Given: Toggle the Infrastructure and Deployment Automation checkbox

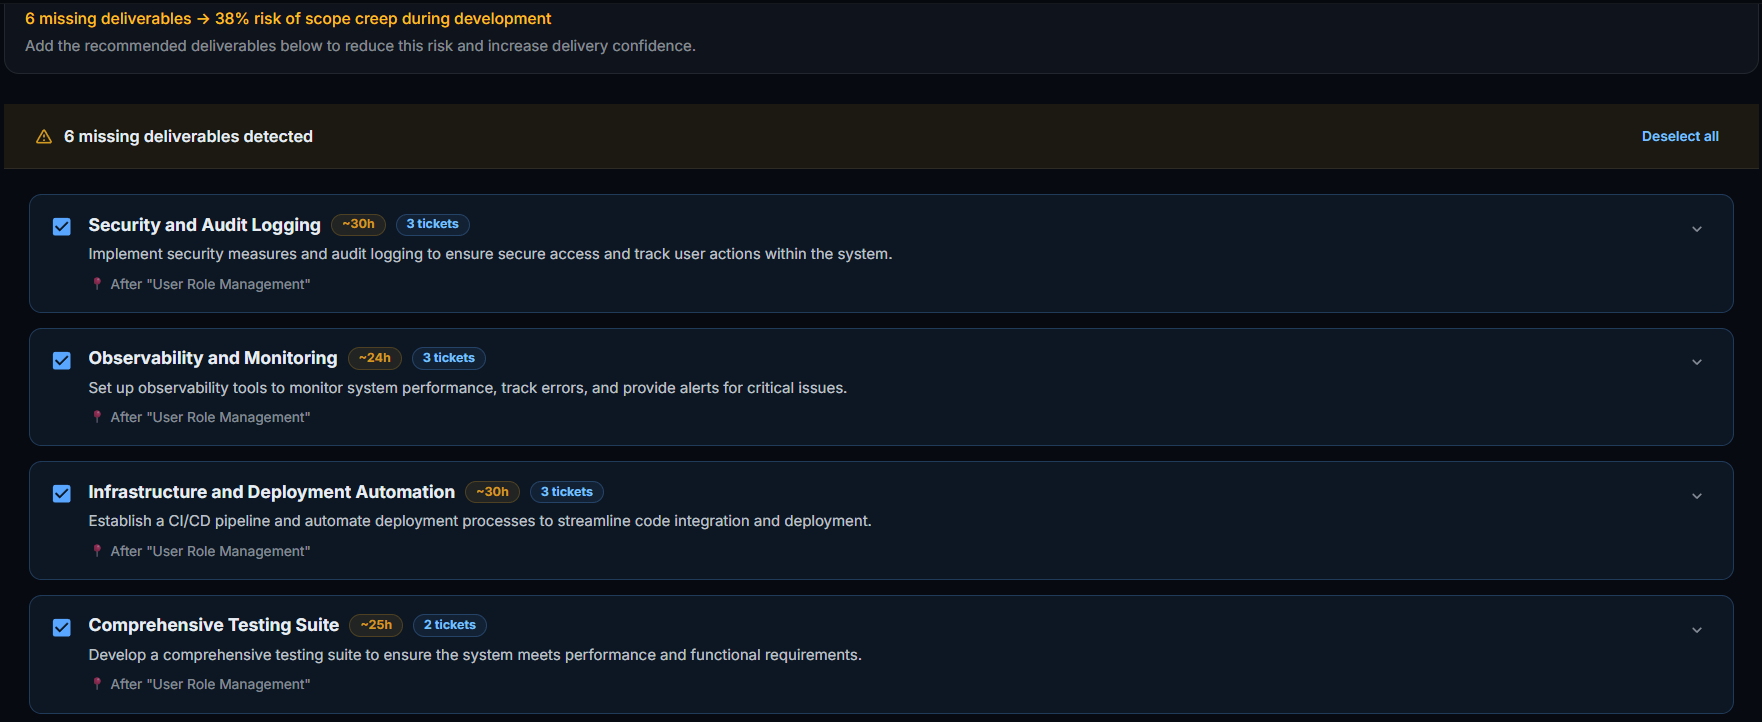Looking at the screenshot, I should point(62,494).
